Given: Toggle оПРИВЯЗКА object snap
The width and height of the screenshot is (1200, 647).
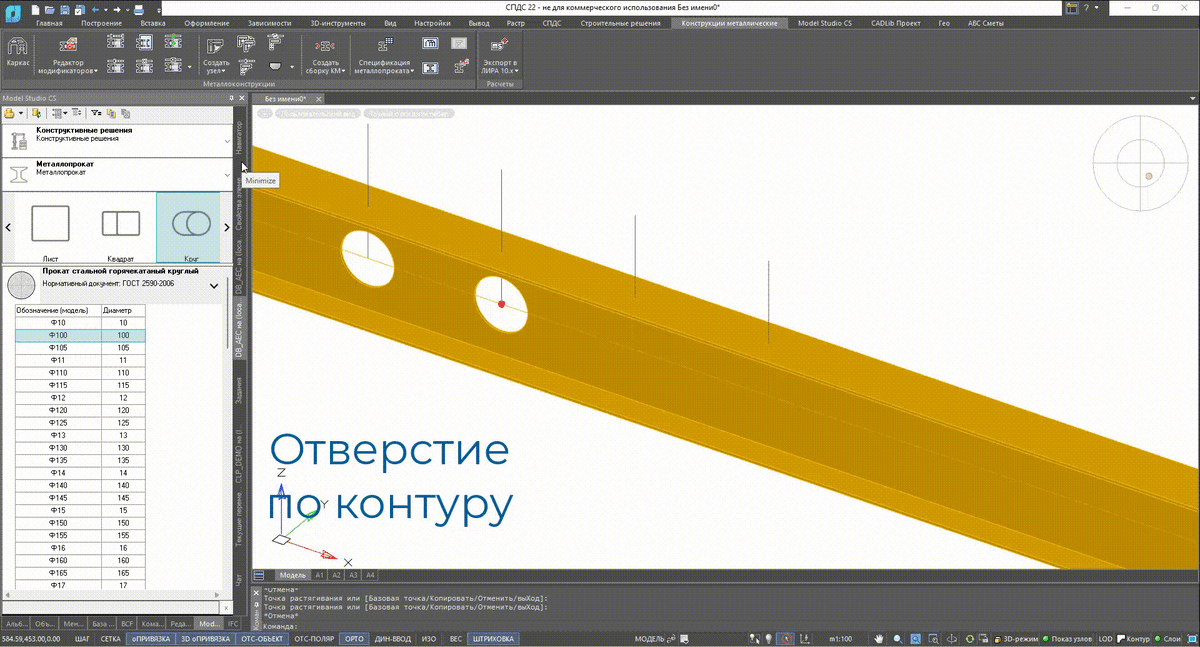Looking at the screenshot, I should 149,638.
